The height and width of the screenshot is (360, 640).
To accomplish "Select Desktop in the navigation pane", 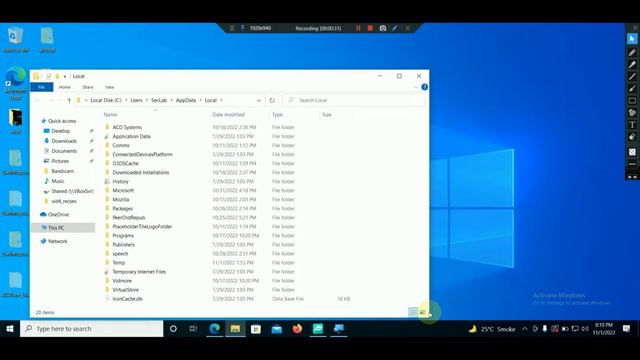I will click(x=60, y=131).
